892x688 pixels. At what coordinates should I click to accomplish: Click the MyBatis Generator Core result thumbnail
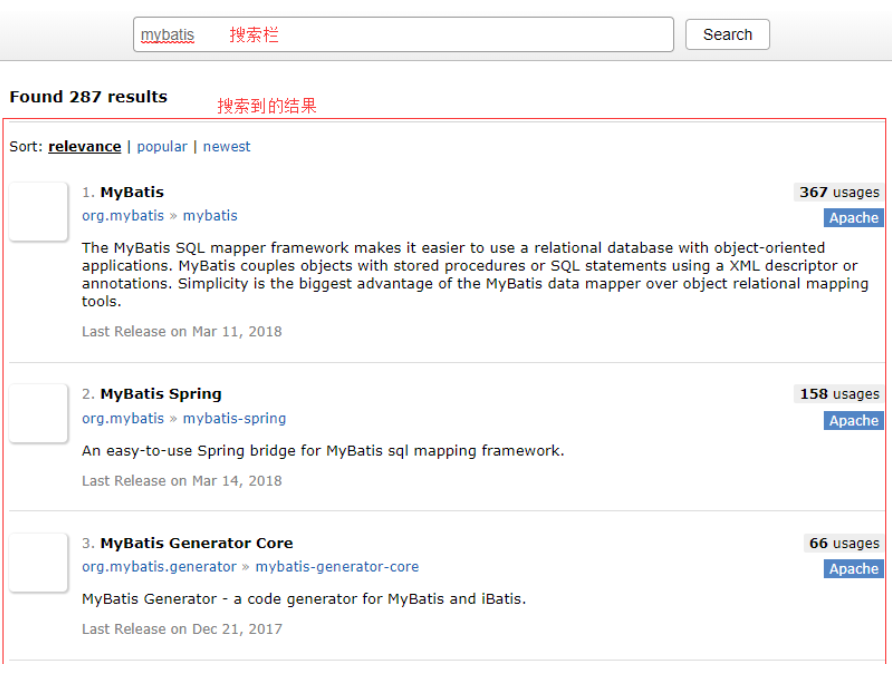39,563
